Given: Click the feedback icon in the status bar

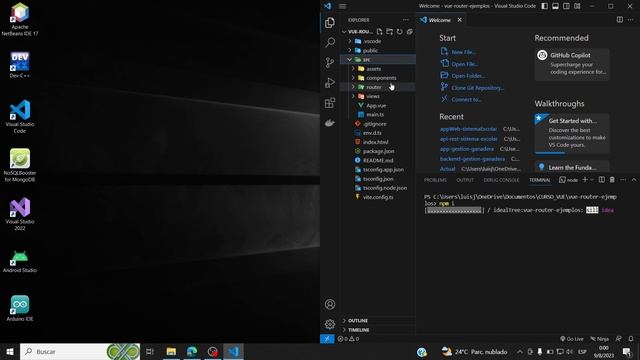Looking at the screenshot, I should 619,339.
